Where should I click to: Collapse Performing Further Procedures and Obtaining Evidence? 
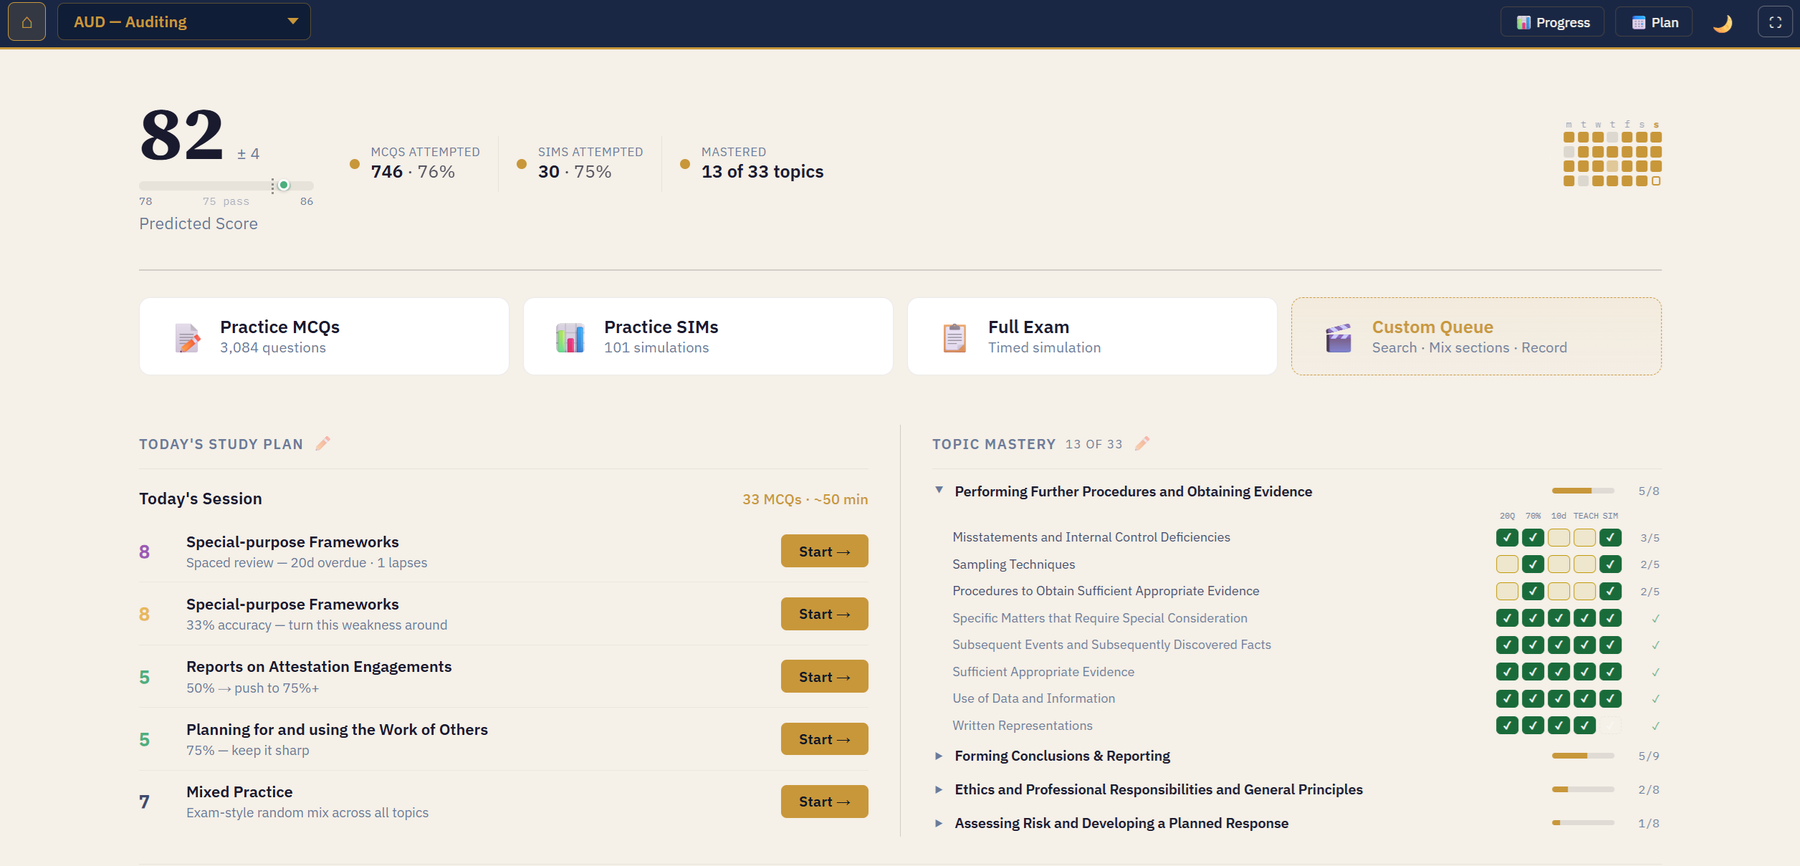coord(939,490)
